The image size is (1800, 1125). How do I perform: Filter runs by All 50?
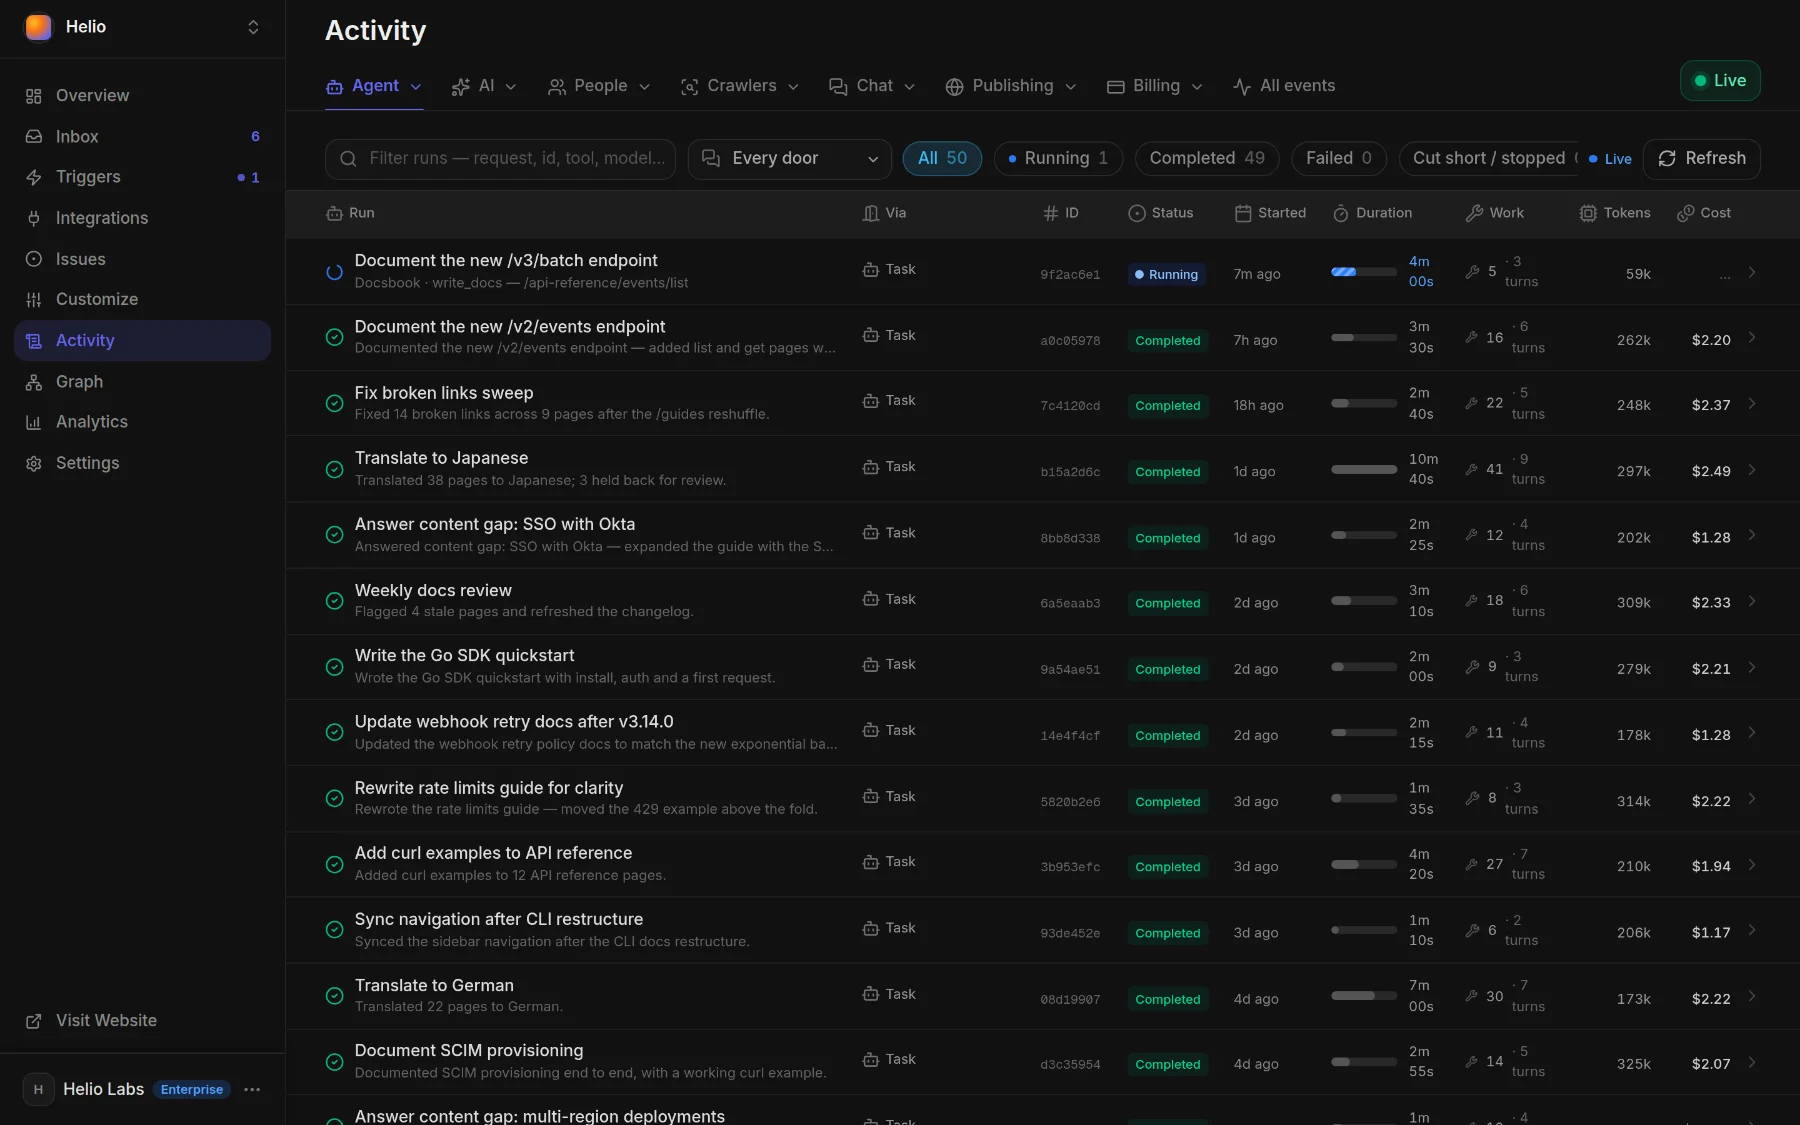click(942, 159)
